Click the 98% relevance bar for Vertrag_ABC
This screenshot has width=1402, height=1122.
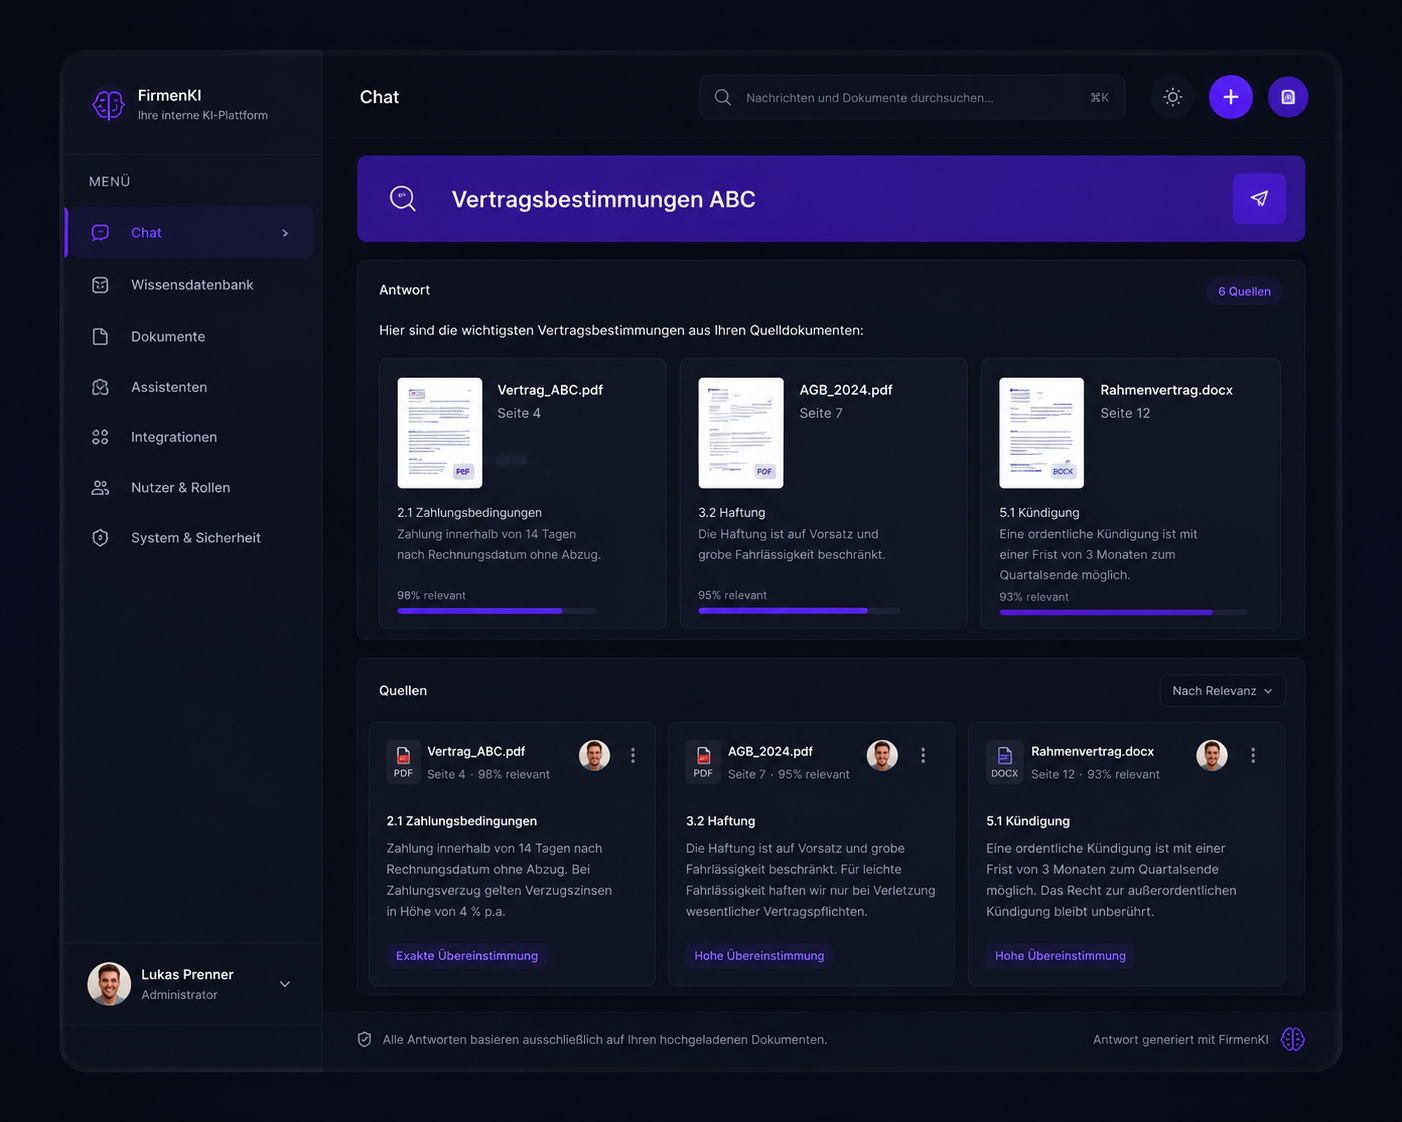click(496, 610)
